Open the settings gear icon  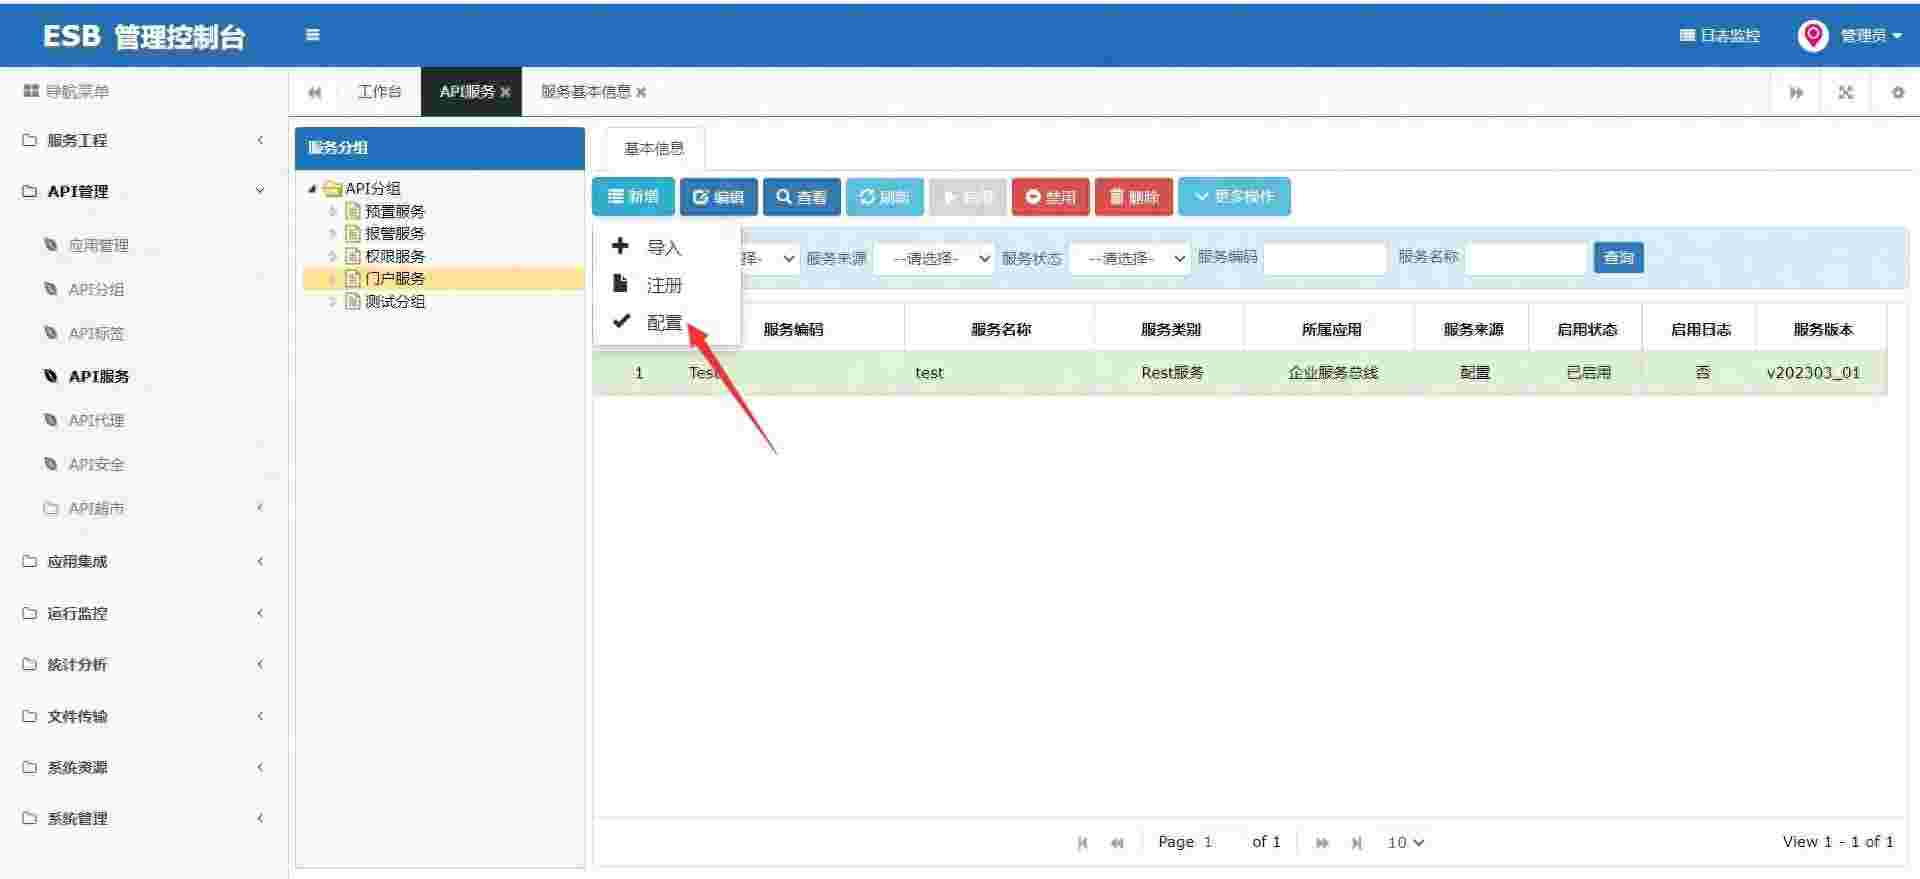coord(1898,92)
